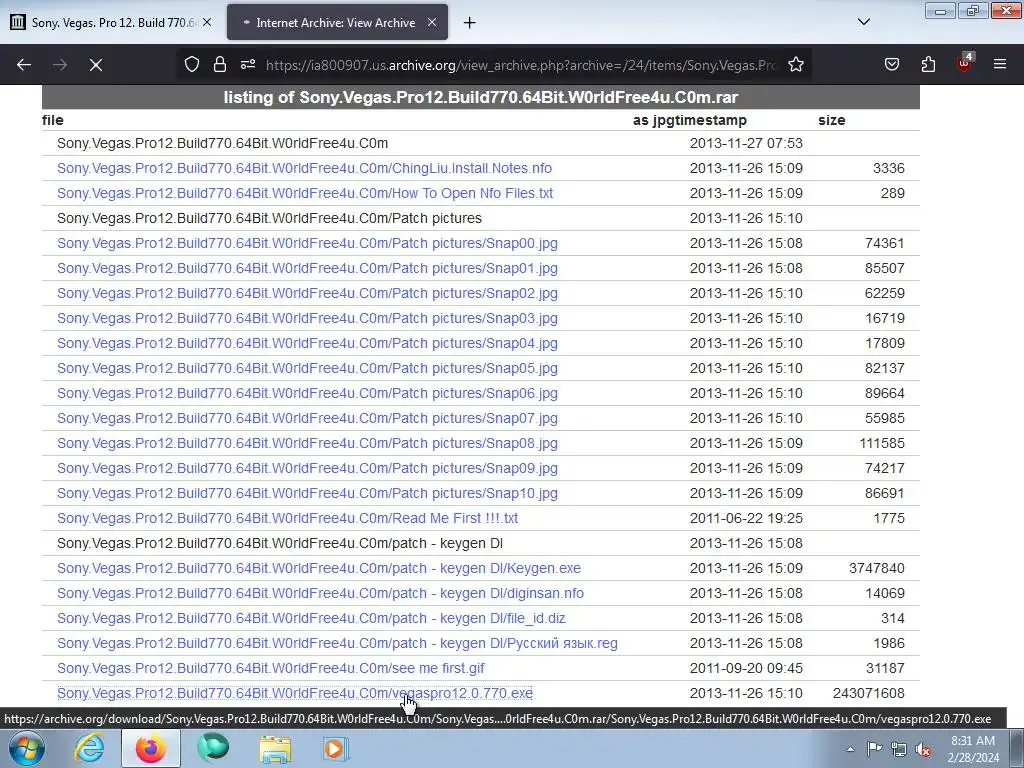This screenshot has height=768, width=1024.
Task: Show hidden system tray icons
Action: point(850,749)
